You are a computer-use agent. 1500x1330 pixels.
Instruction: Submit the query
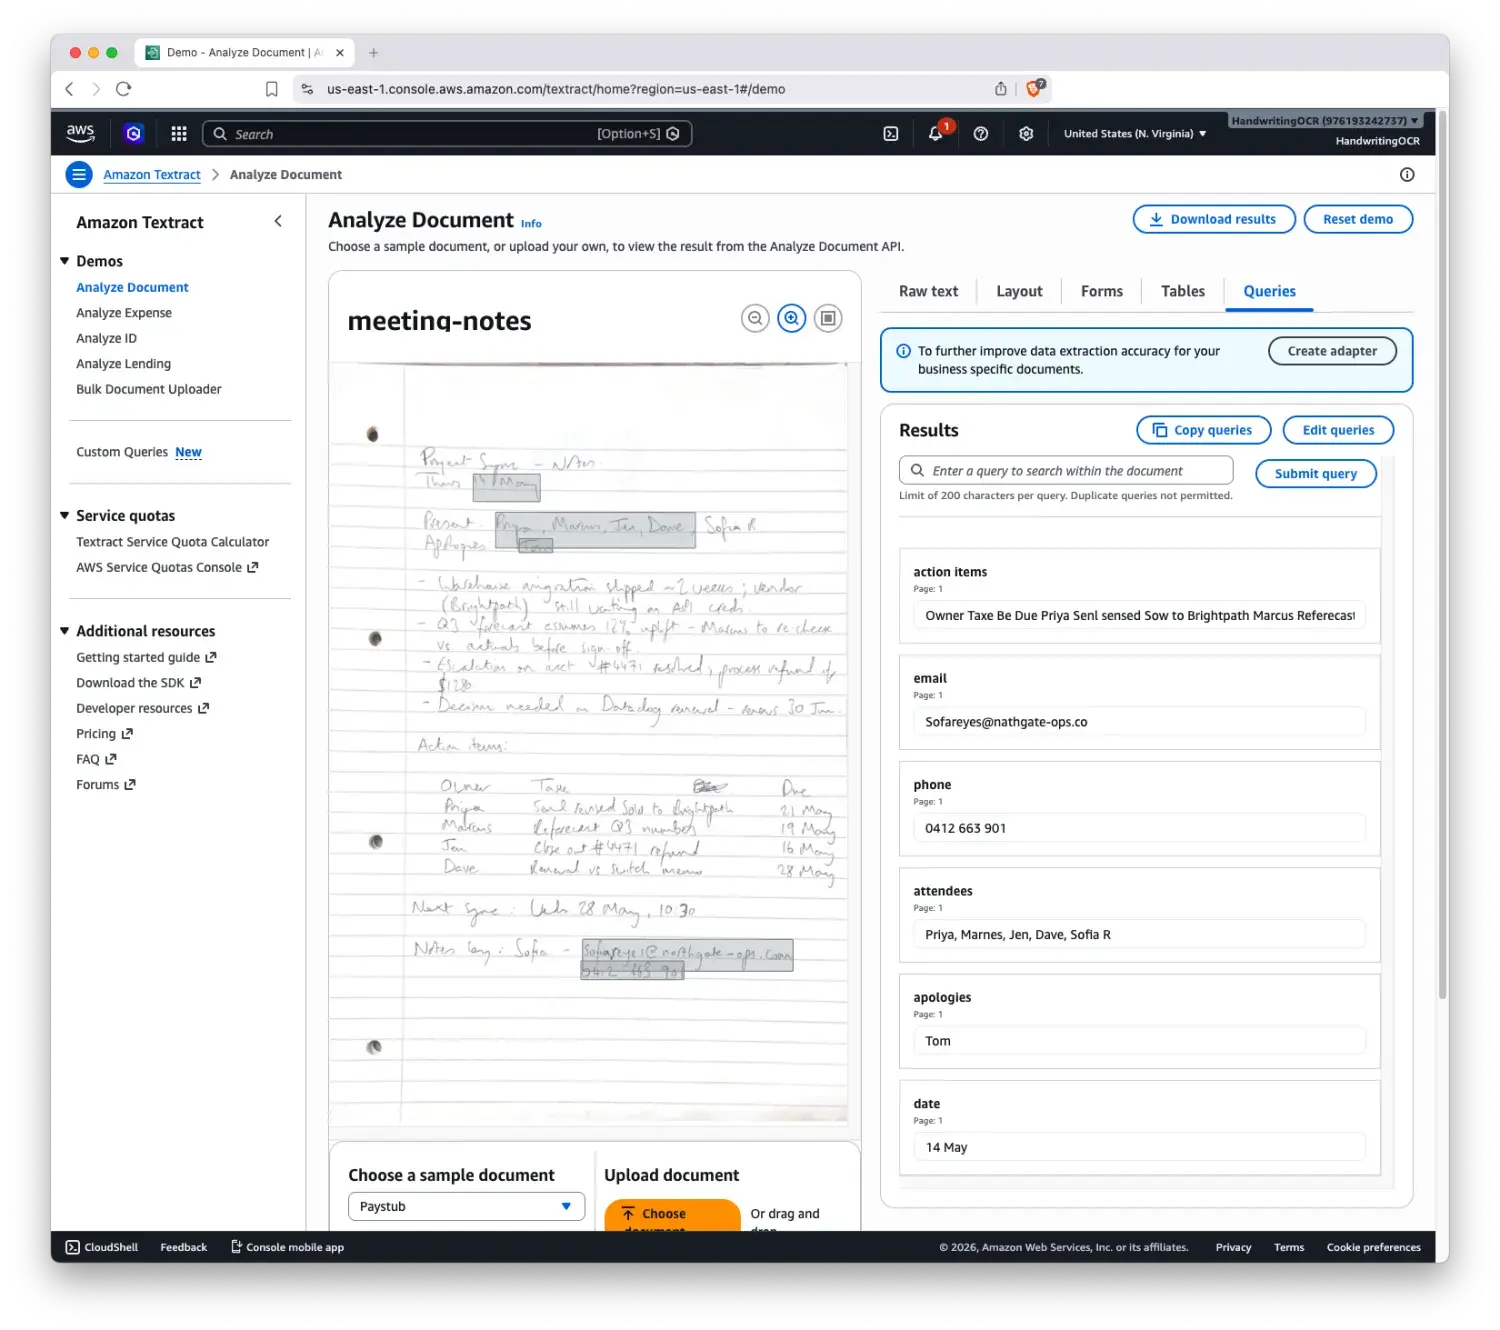1315,474
